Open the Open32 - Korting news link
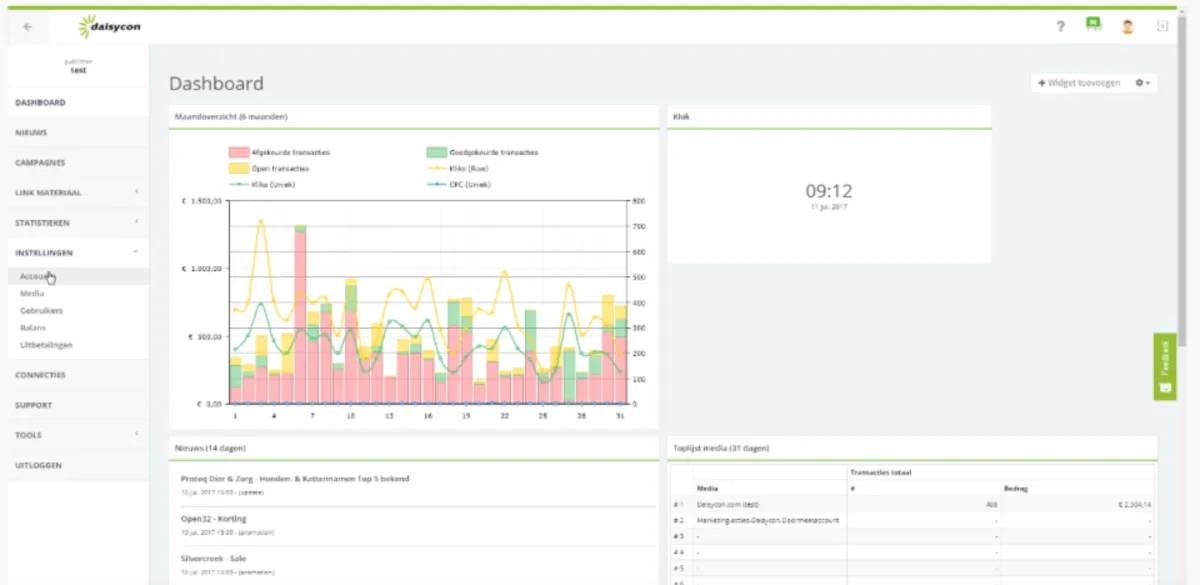The height and width of the screenshot is (585, 1200). pos(214,519)
